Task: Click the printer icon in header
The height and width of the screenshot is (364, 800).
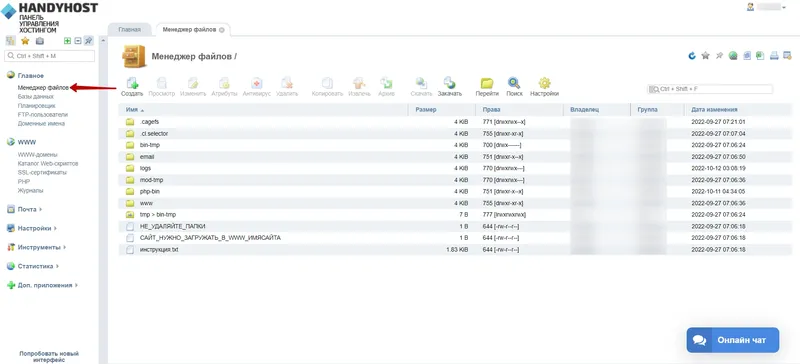Action: pyautogui.click(x=774, y=56)
